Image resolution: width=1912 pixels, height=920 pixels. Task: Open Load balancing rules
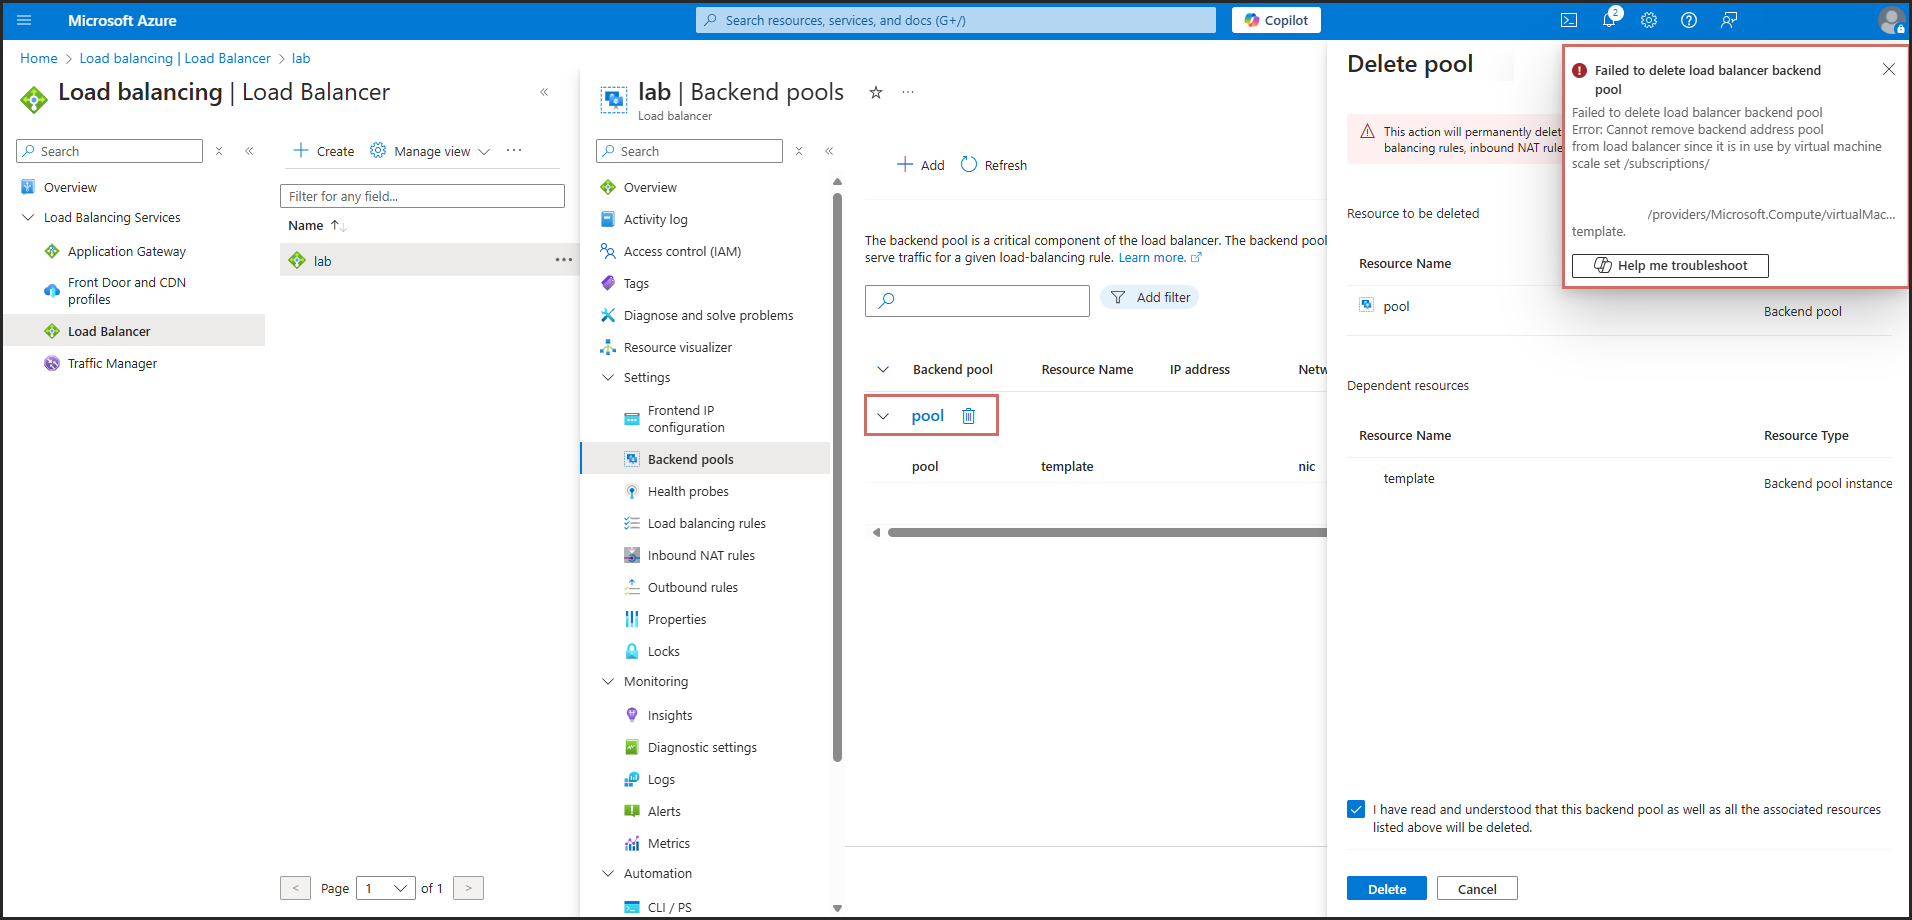coord(706,523)
